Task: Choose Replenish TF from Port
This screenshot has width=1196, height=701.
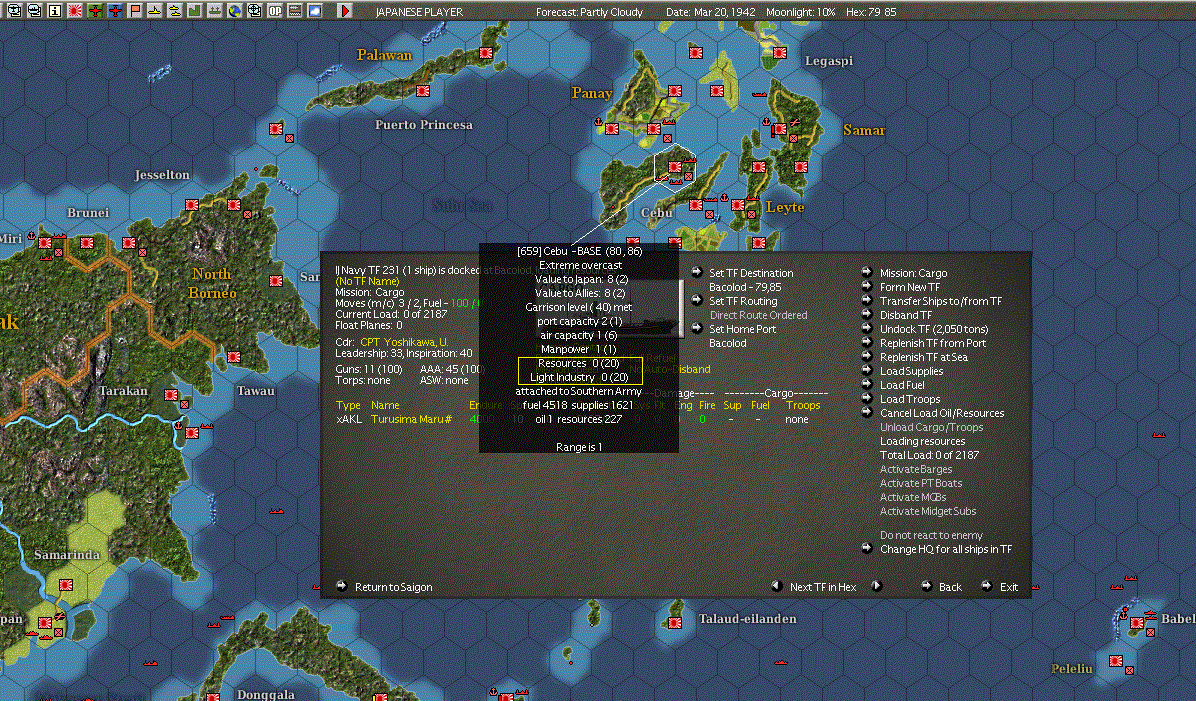Action: click(932, 343)
